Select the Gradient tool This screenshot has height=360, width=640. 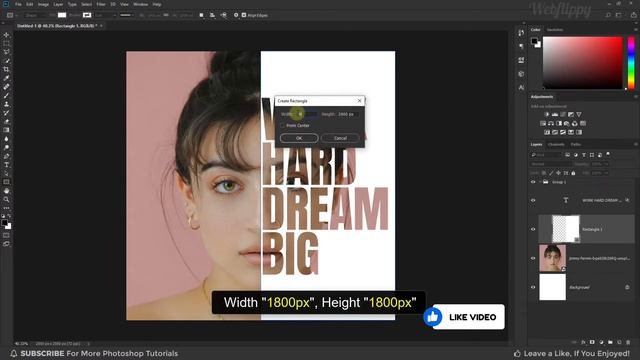[x=6, y=130]
